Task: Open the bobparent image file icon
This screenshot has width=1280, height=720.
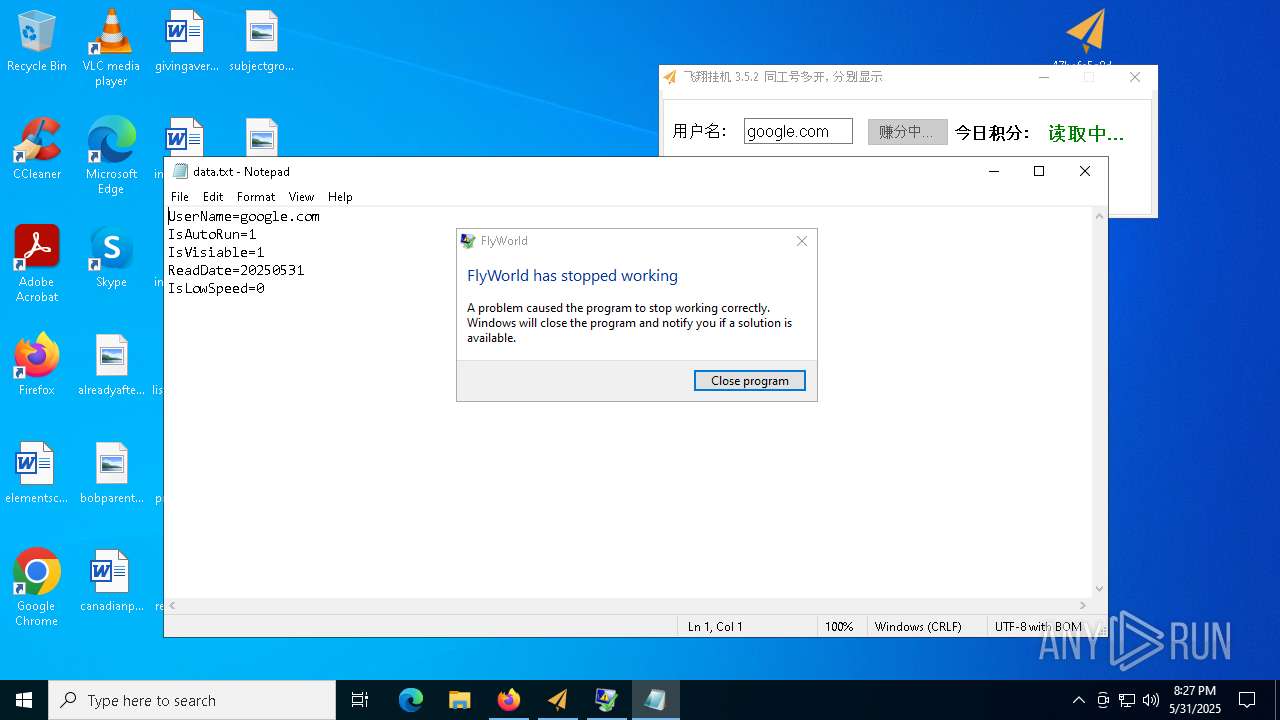Action: click(x=111, y=473)
